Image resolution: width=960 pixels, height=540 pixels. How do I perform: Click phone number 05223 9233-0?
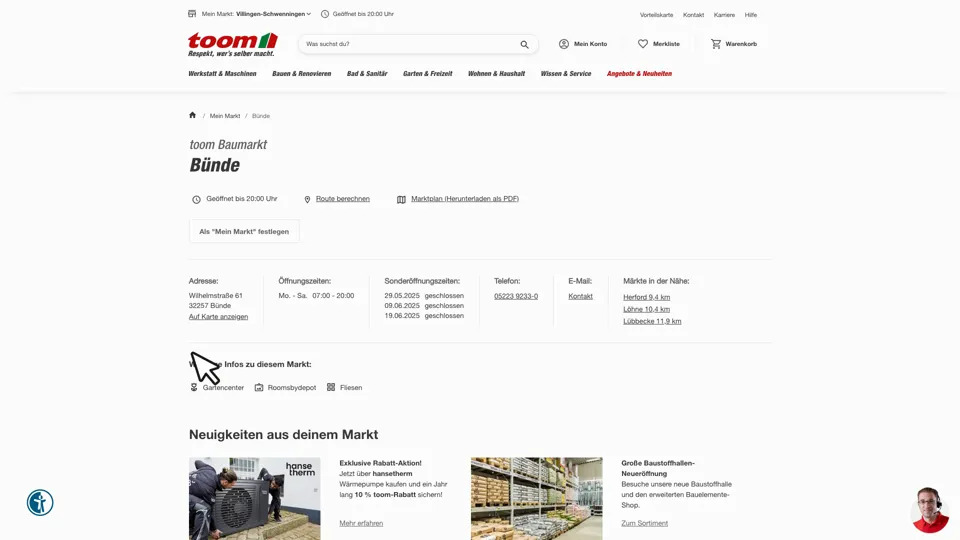point(516,296)
